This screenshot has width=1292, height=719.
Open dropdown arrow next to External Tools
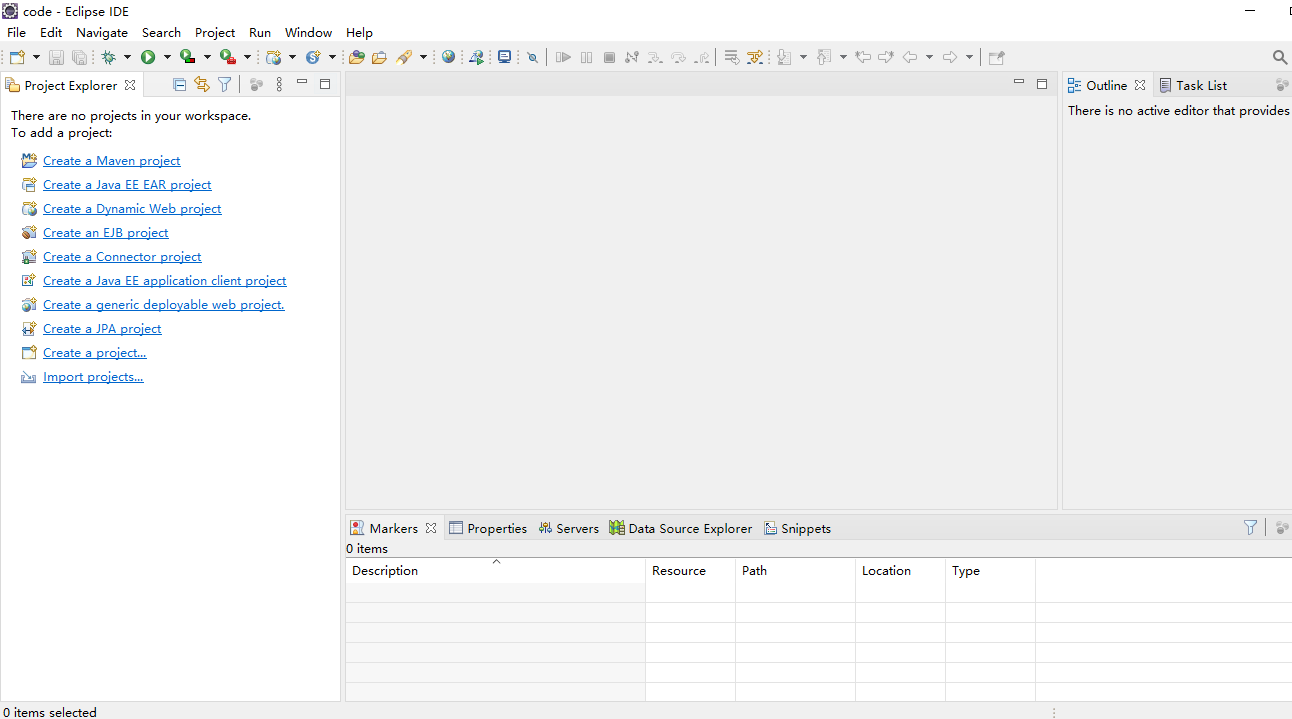click(247, 57)
